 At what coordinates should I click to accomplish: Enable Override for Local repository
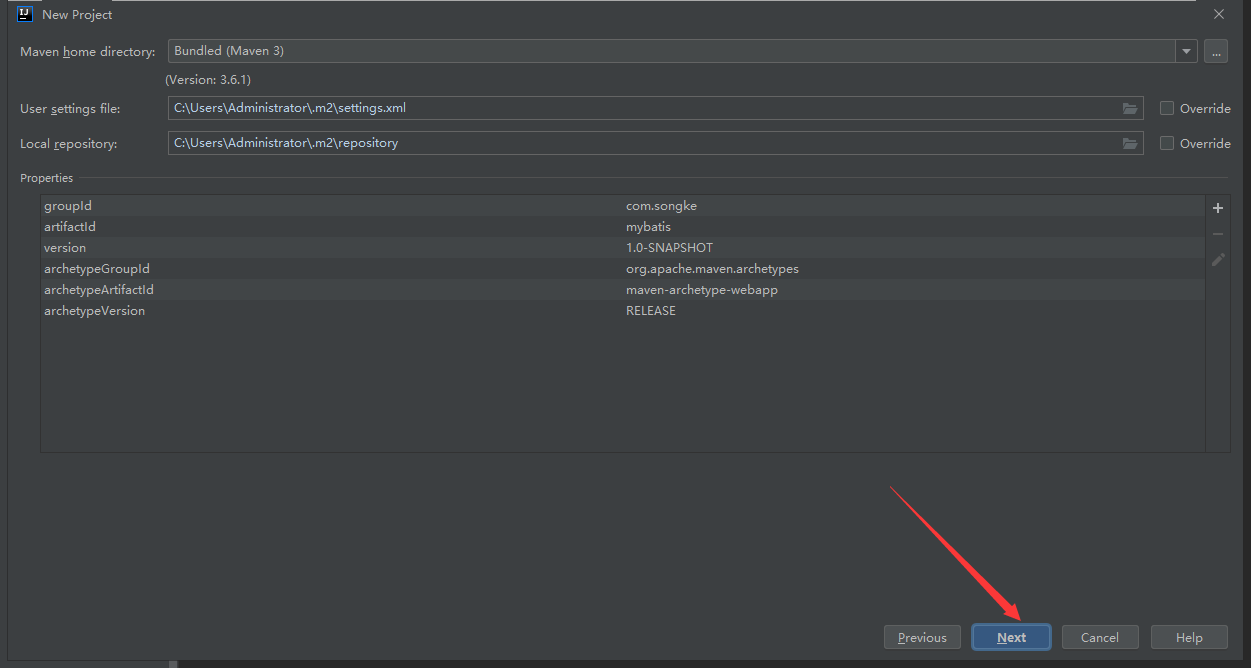[x=1167, y=143]
